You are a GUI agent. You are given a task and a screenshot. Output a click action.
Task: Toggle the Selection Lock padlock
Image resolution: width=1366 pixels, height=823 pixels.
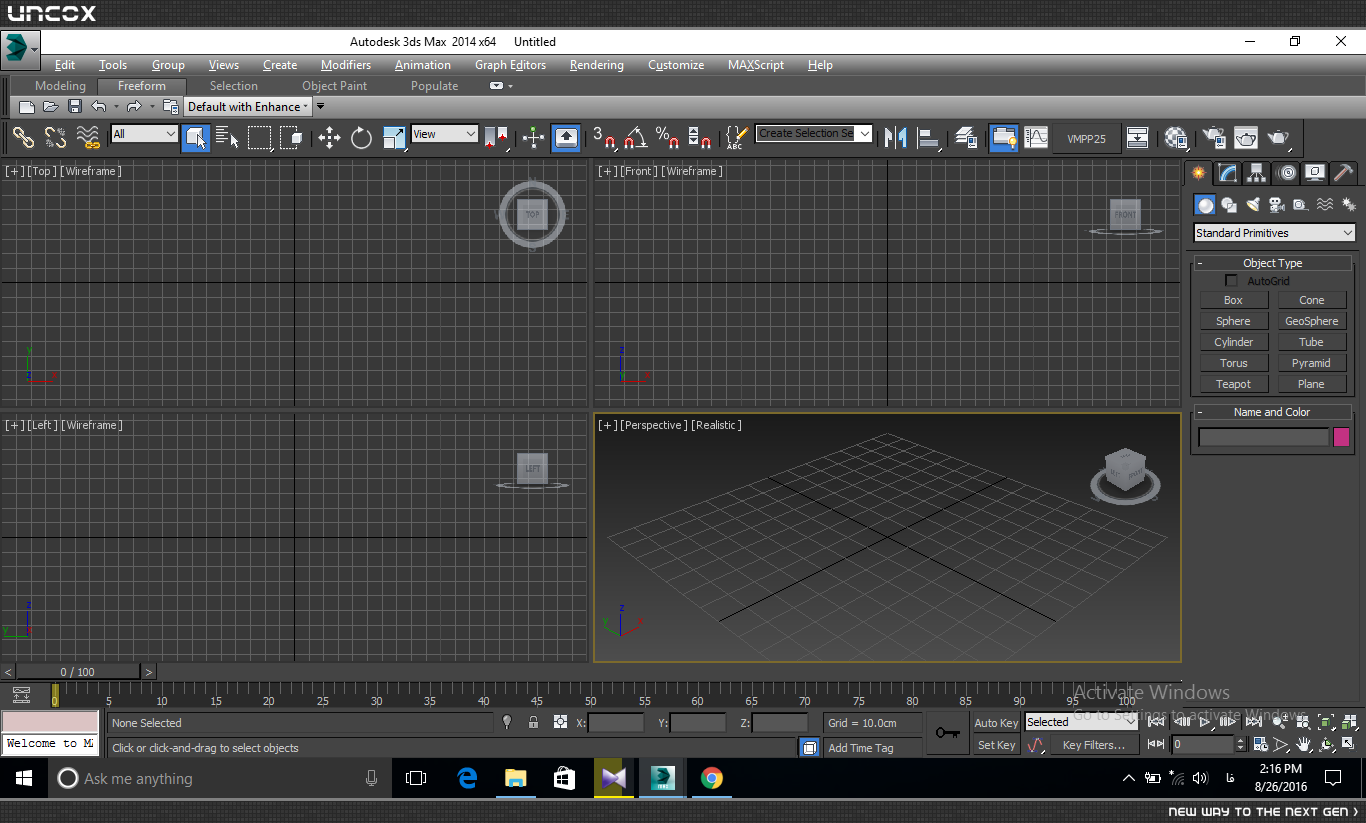(x=533, y=722)
